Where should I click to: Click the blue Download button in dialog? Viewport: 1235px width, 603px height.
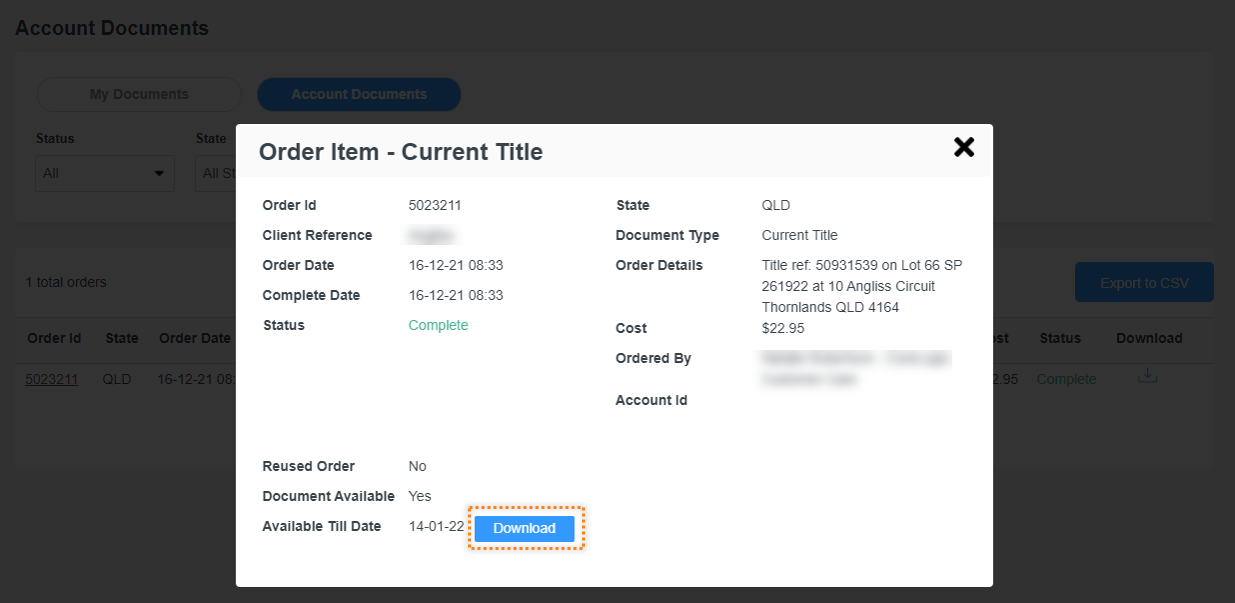525,528
